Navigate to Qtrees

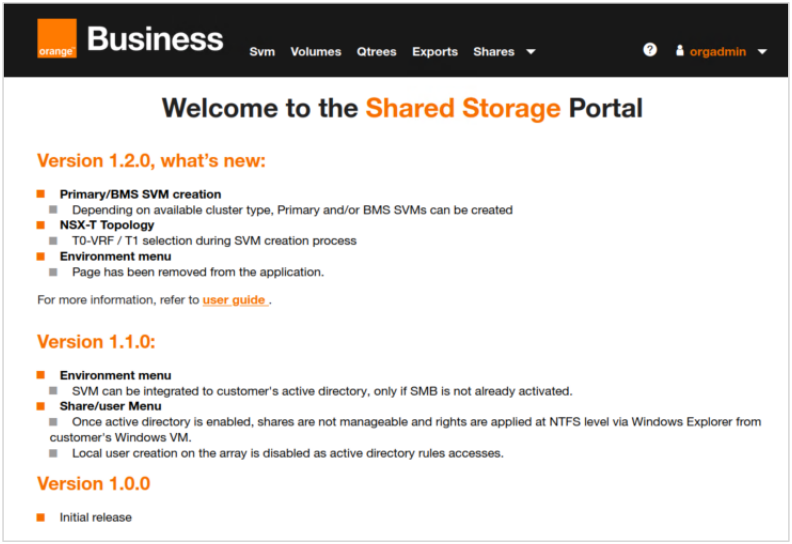click(x=377, y=52)
